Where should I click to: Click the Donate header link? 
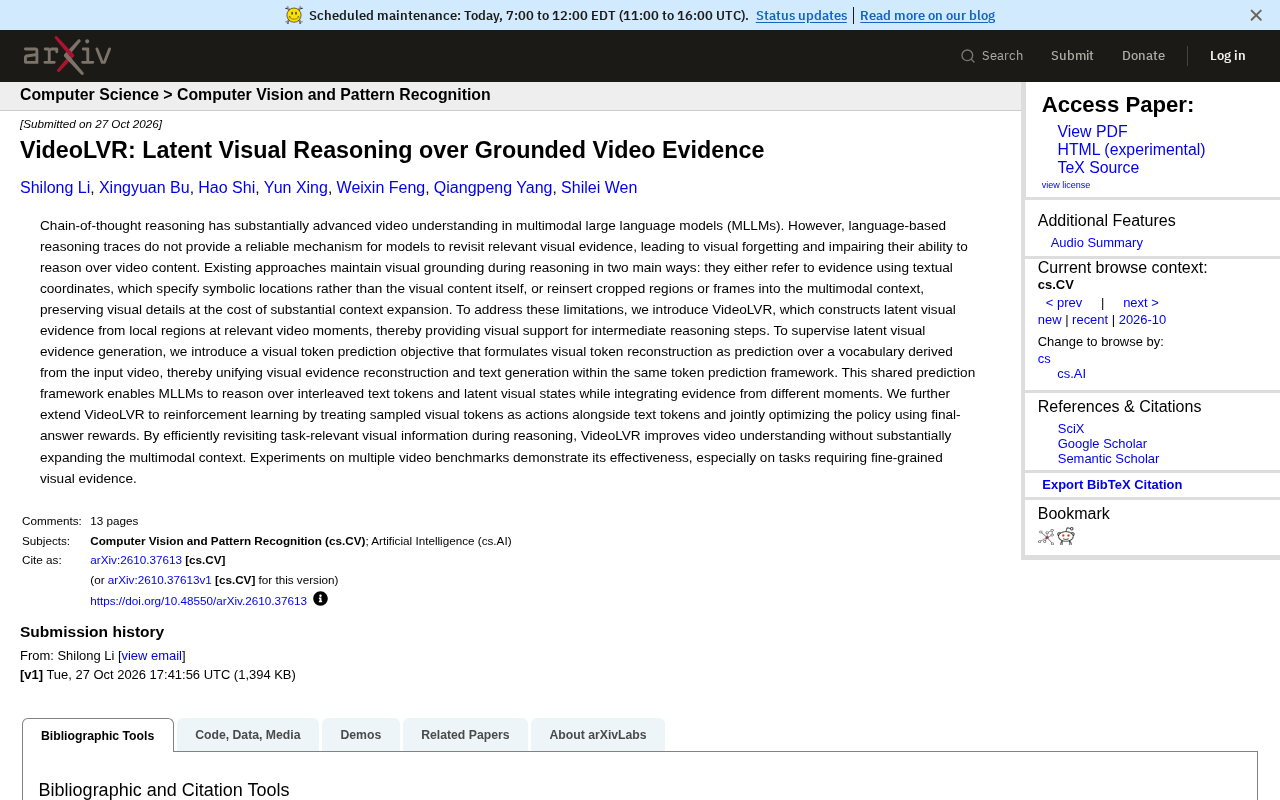(1143, 56)
